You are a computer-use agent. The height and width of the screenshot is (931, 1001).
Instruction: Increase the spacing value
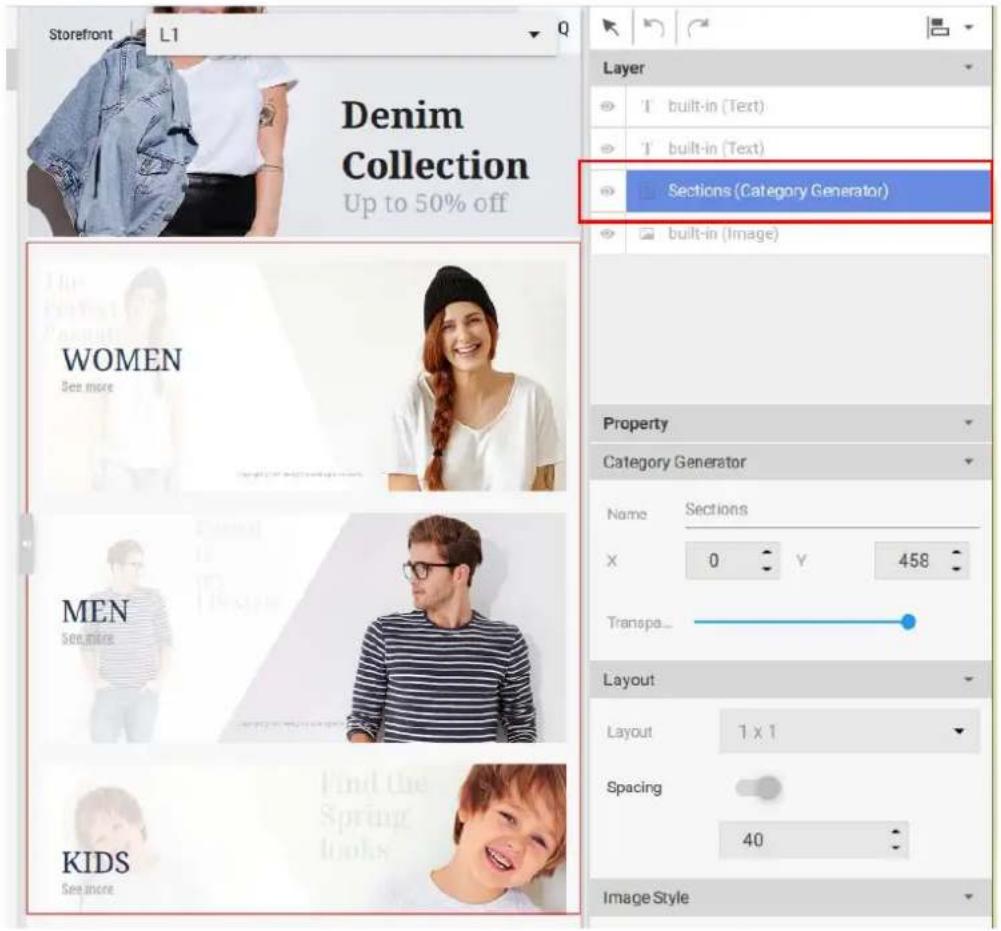pyautogui.click(x=895, y=831)
